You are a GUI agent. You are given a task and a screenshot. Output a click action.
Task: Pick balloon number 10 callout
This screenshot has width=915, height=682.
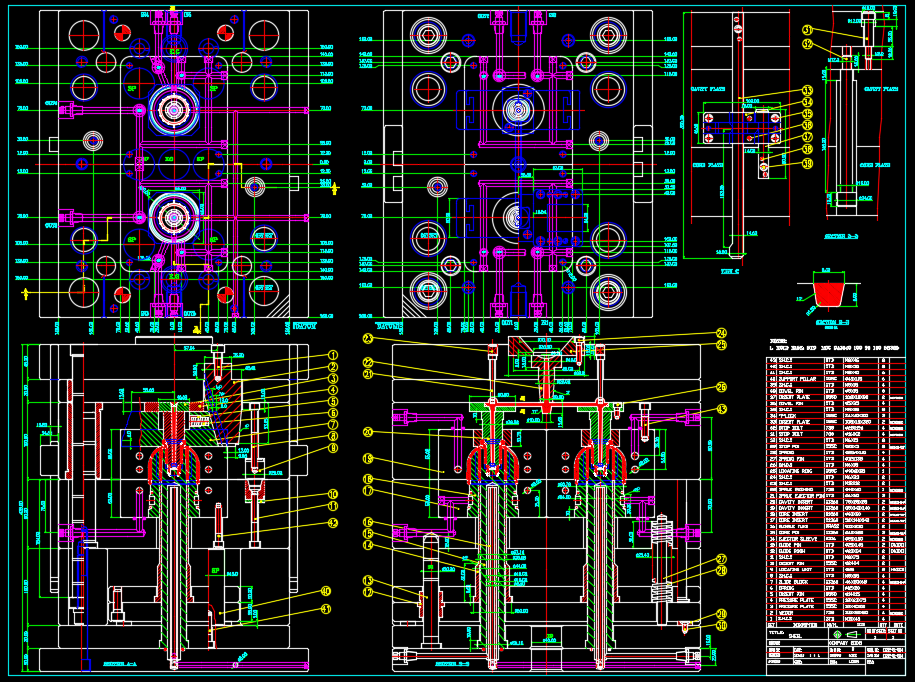coord(333,495)
